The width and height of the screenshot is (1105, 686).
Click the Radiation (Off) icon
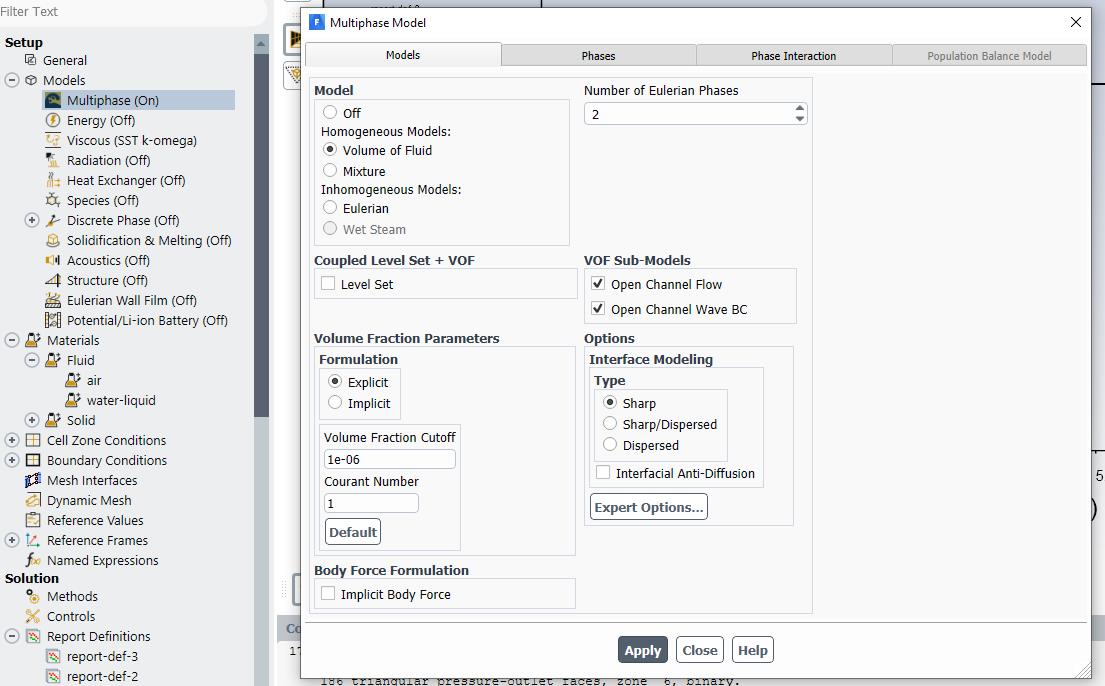coord(53,160)
